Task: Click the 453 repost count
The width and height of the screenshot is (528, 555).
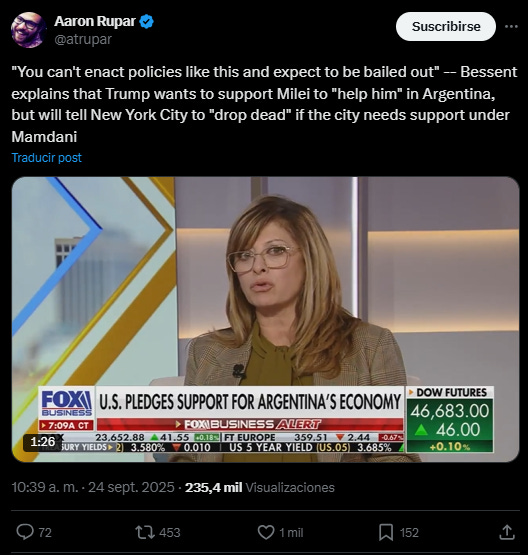Action: coord(170,532)
